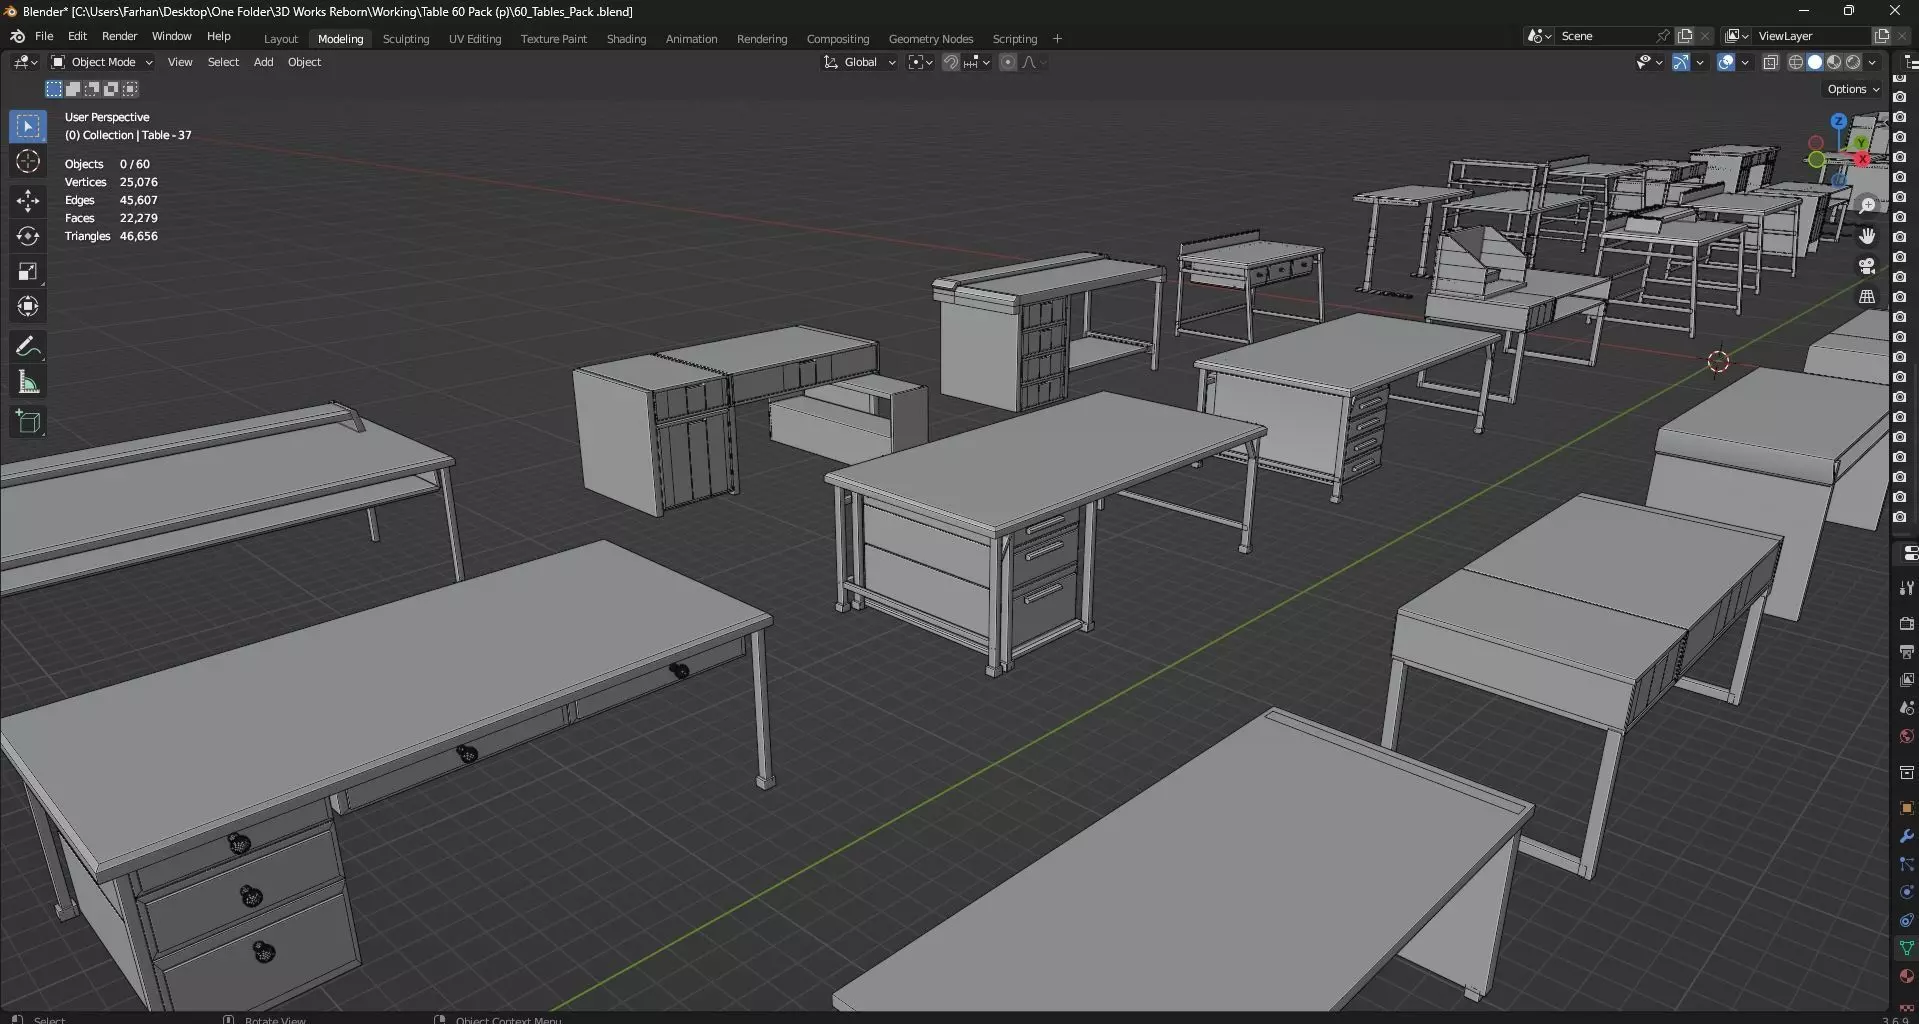This screenshot has height=1024, width=1919.
Task: Open the Scene properties tab
Action: 1906,707
